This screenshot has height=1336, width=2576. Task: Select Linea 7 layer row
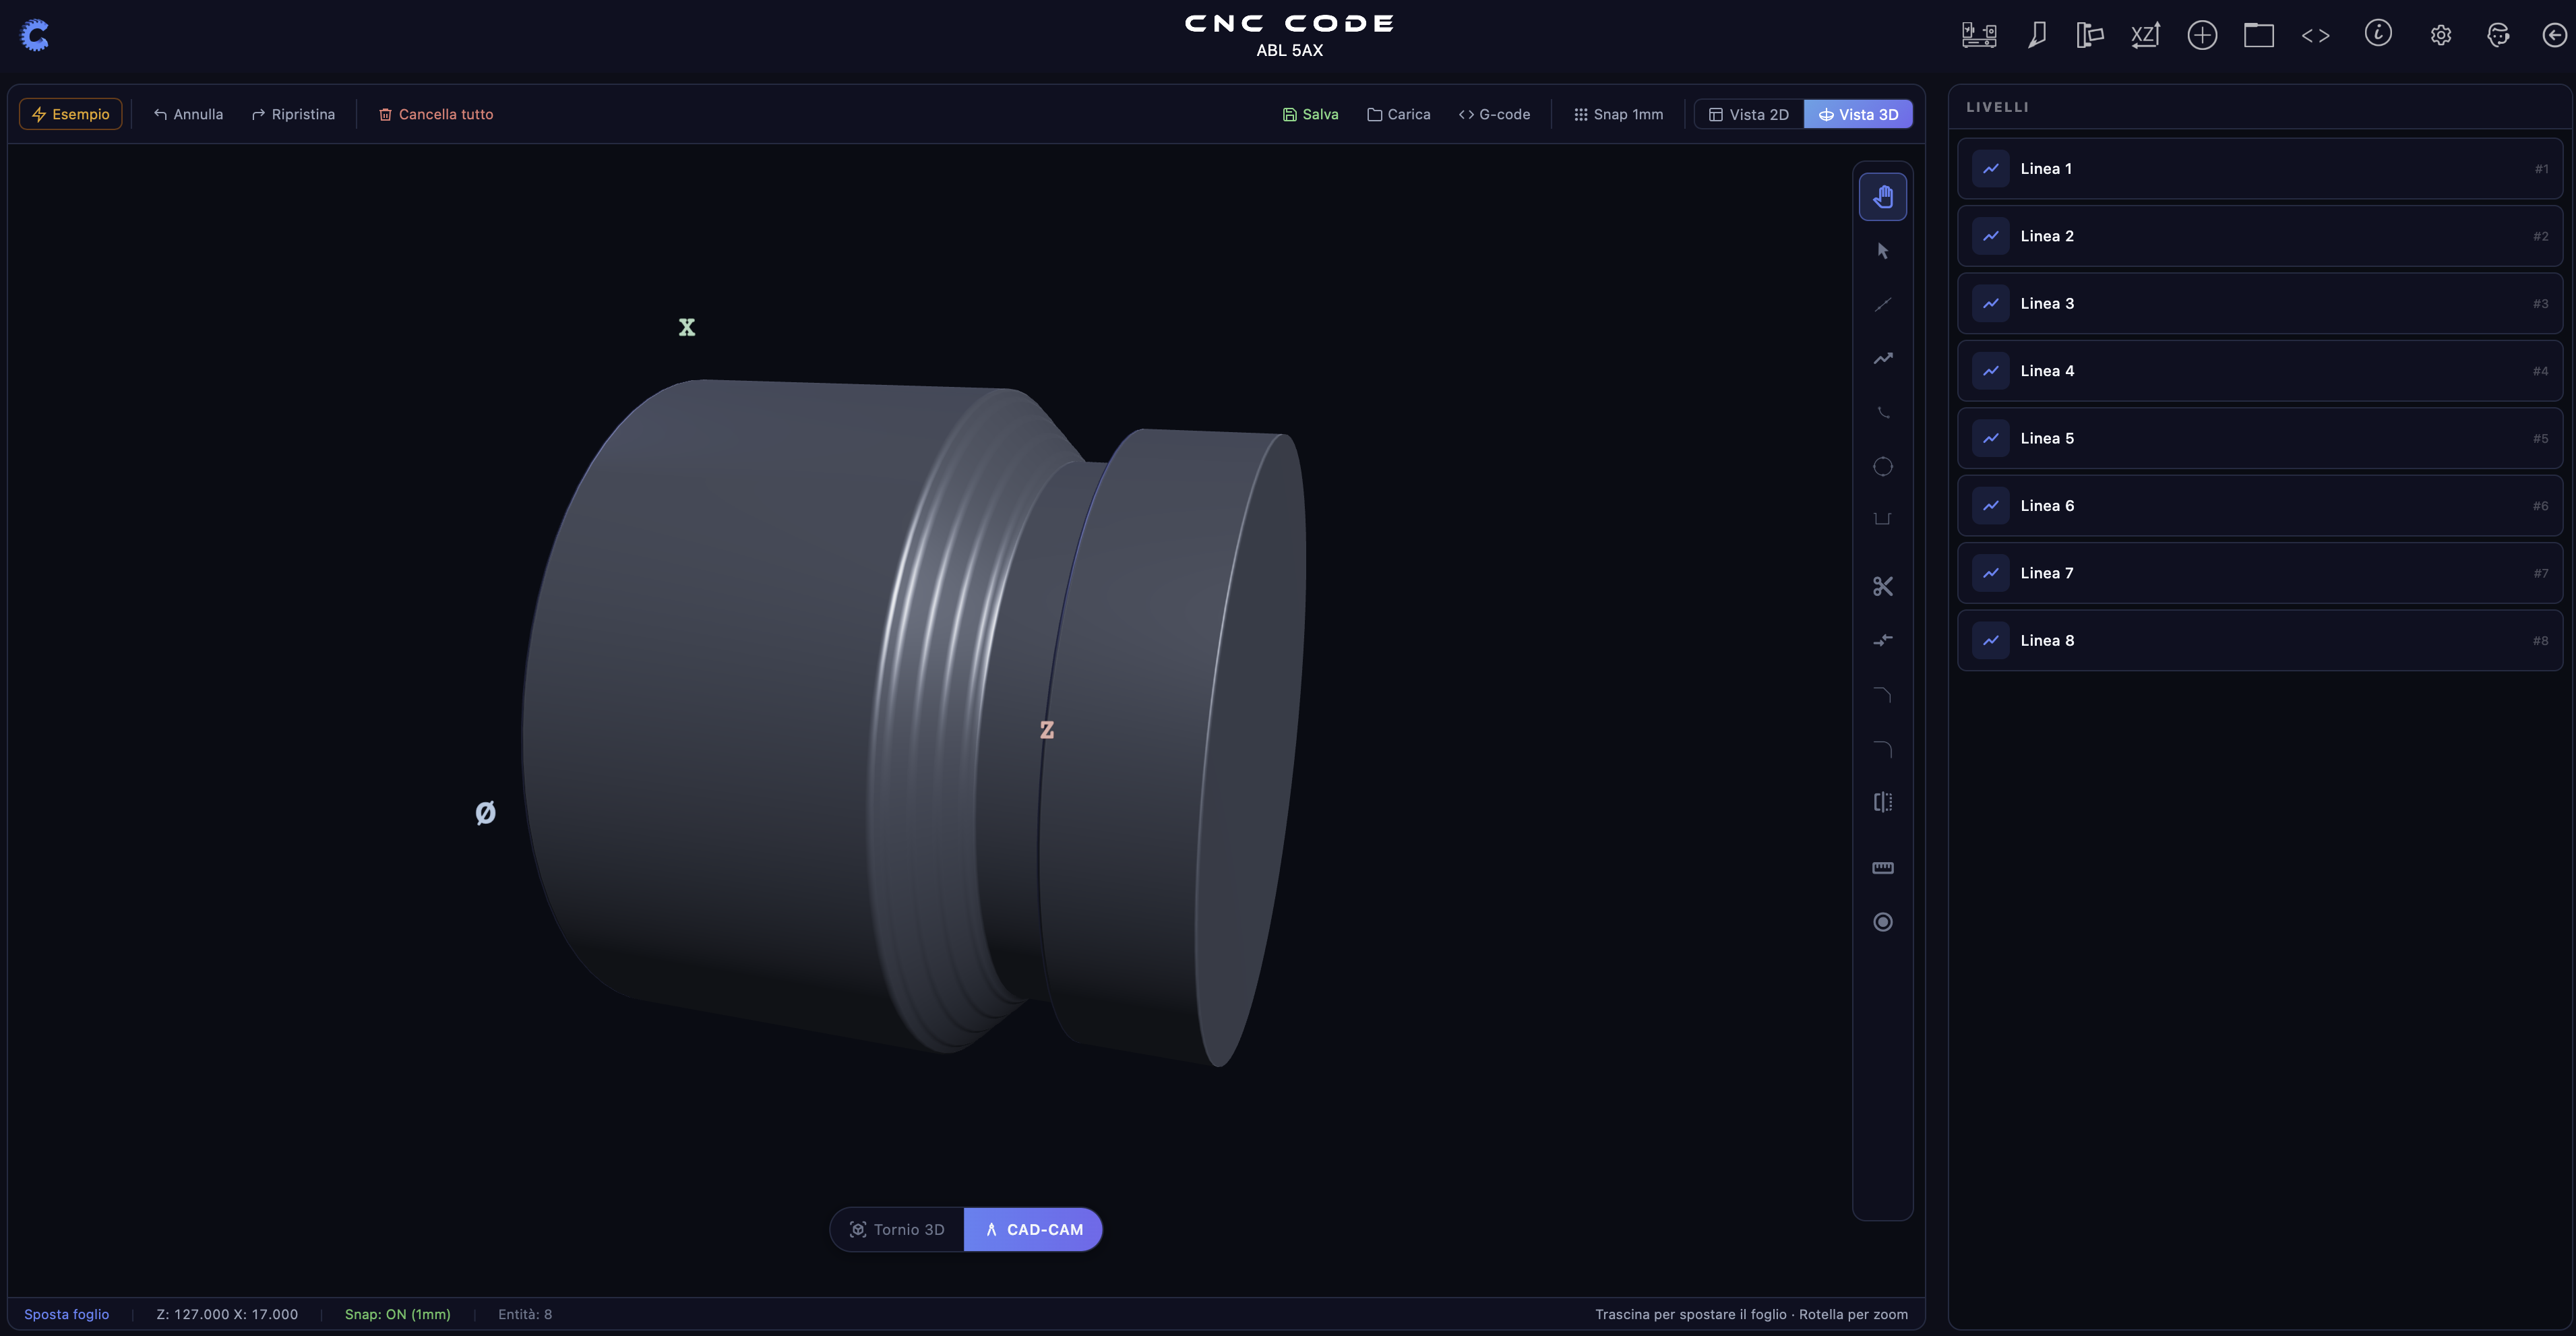pyautogui.click(x=2260, y=573)
